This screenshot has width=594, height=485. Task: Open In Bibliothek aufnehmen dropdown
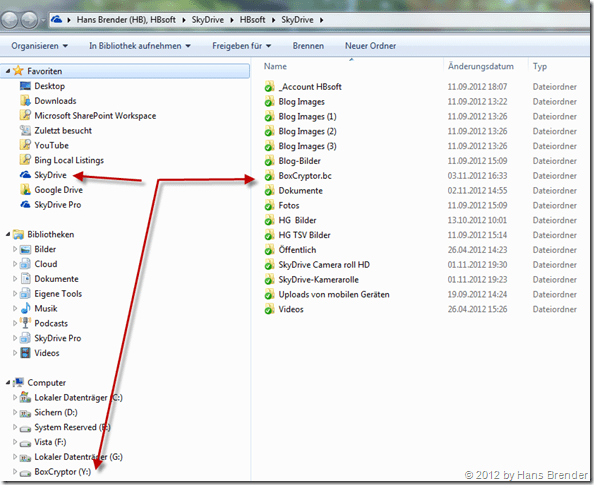[x=140, y=46]
